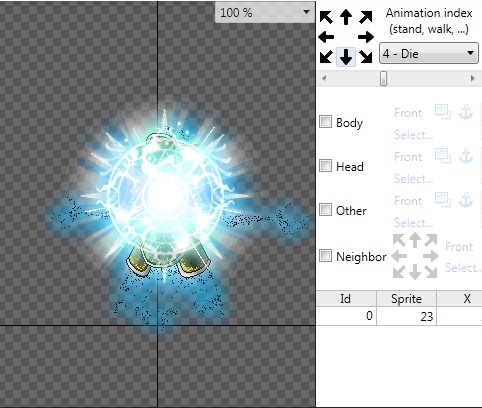Screen dimensions: 482x408
Task: Select the up-left direction arrow
Action: click(326, 17)
